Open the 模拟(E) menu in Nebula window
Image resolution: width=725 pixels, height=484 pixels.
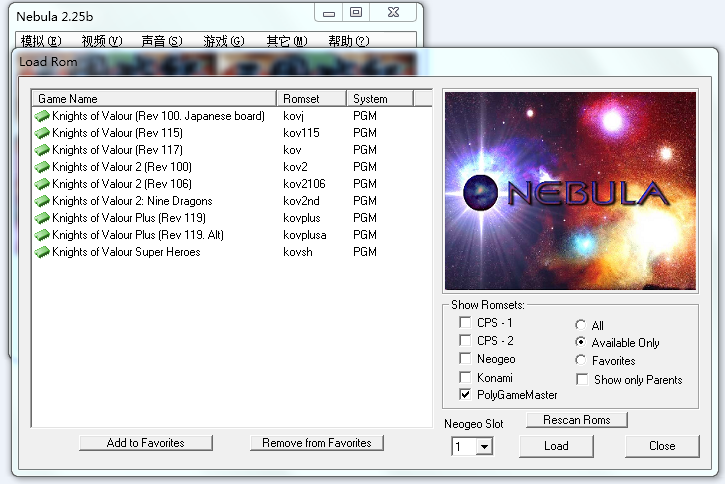pyautogui.click(x=41, y=41)
